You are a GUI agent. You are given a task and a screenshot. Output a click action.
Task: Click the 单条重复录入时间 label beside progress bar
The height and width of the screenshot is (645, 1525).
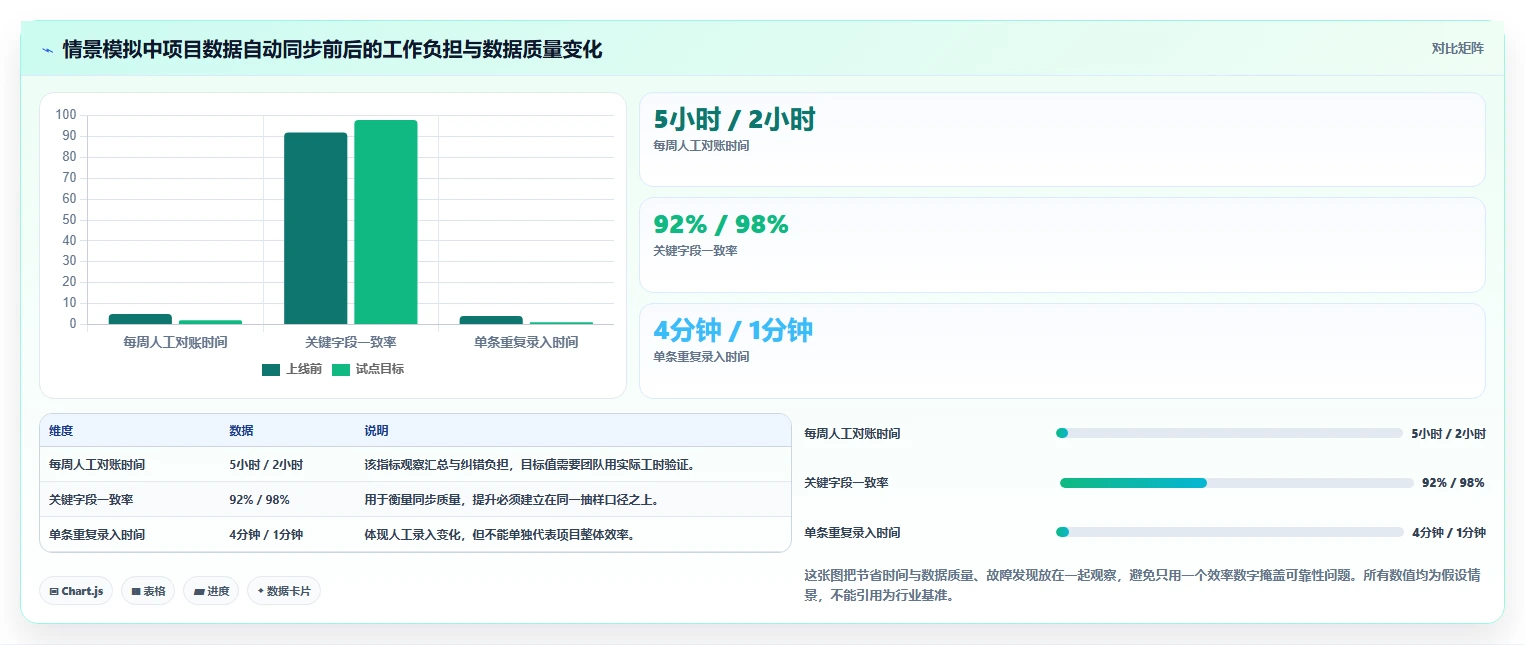[x=852, y=533]
